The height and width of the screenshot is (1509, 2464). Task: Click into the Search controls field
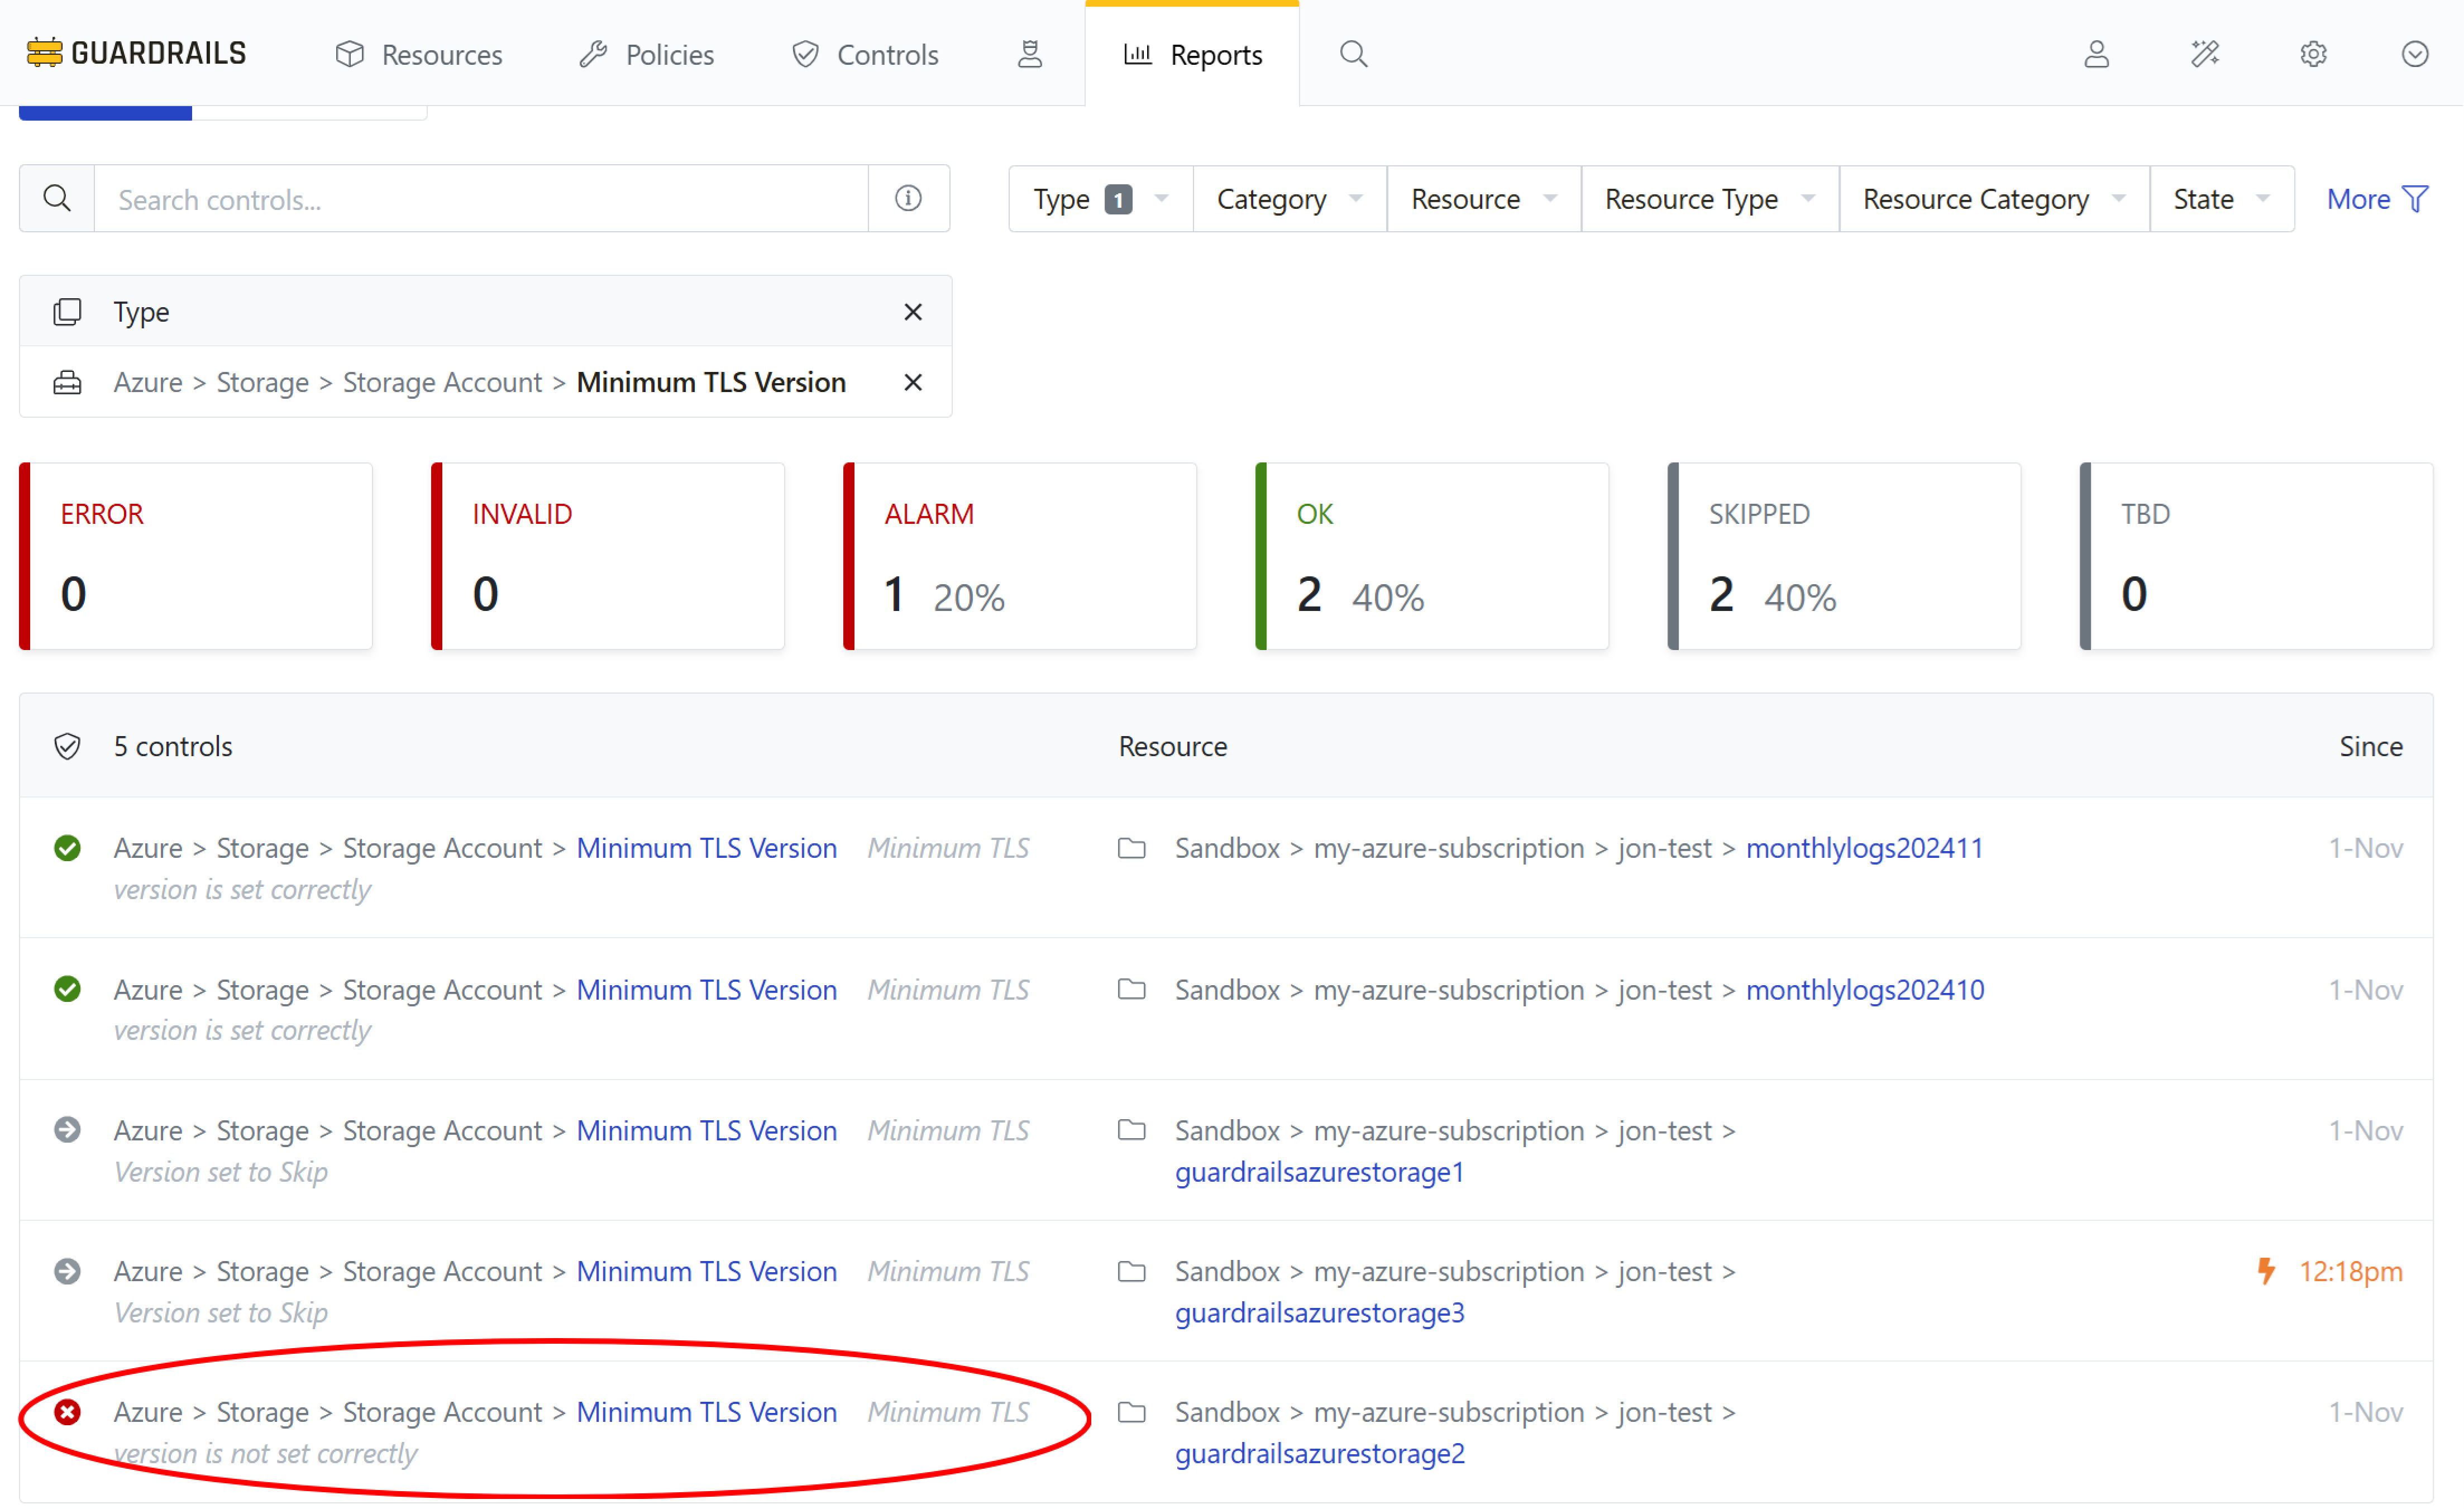click(480, 199)
